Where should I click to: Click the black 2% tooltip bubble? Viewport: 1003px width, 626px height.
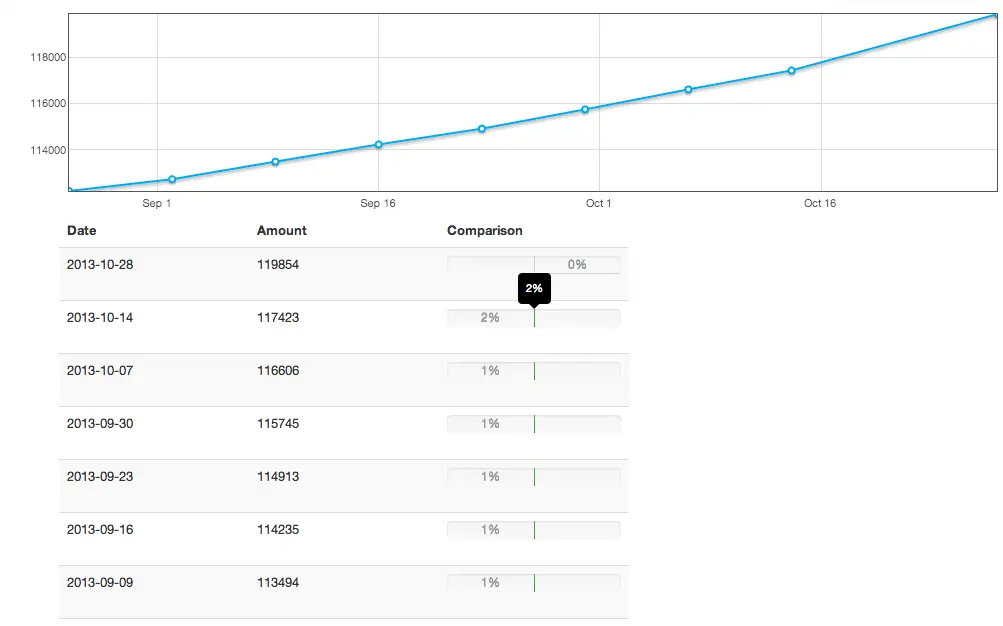click(x=534, y=288)
